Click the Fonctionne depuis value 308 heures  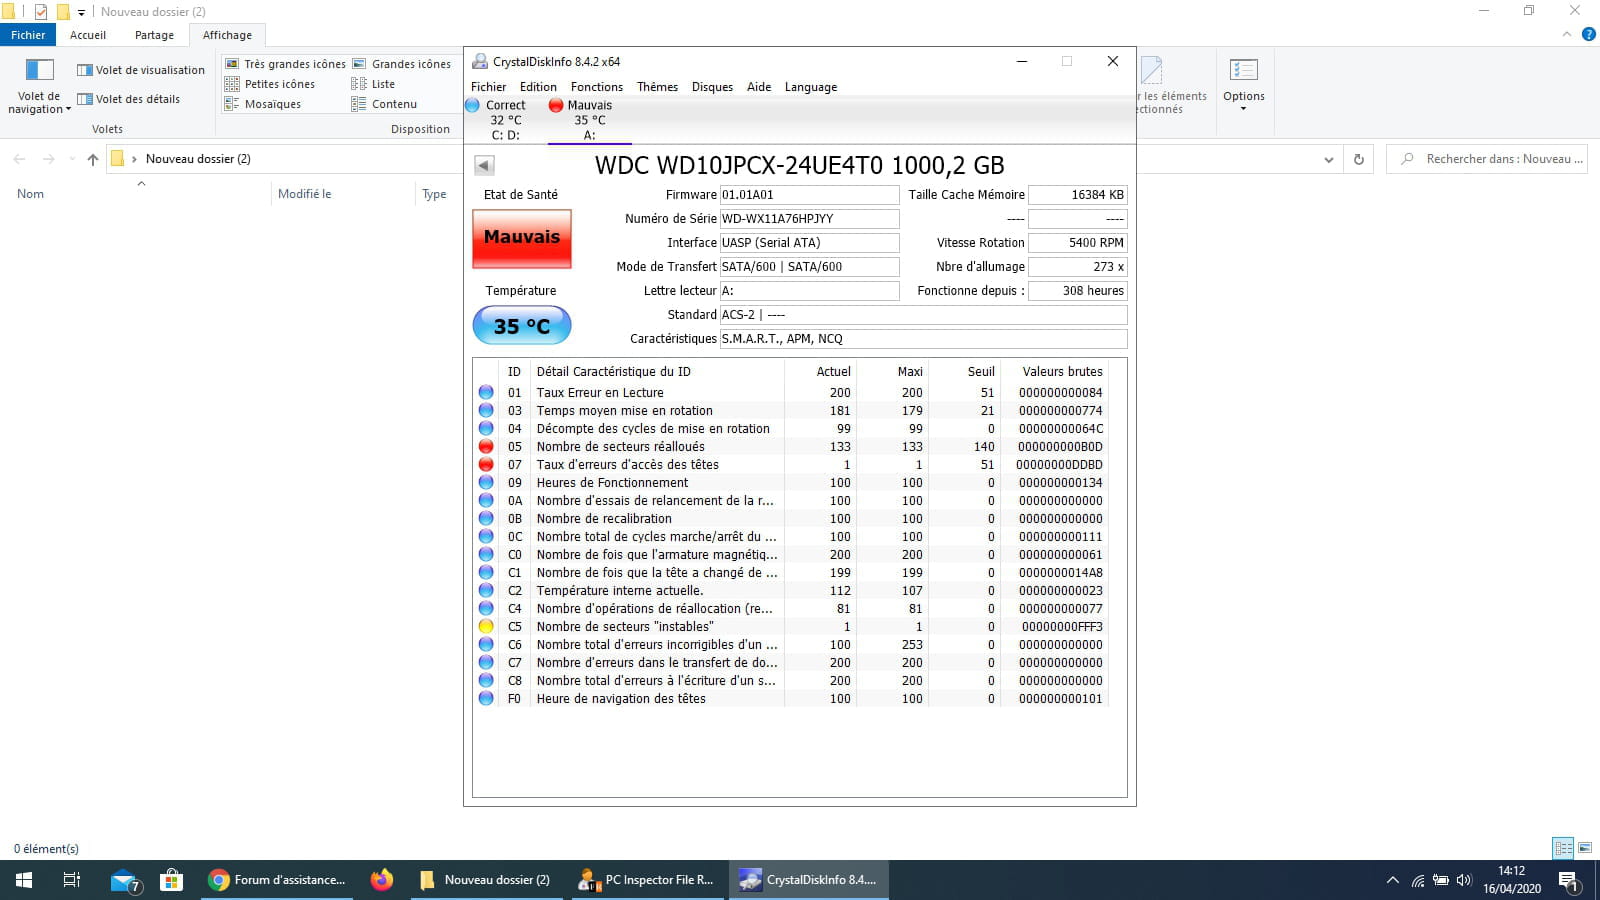pos(1078,291)
